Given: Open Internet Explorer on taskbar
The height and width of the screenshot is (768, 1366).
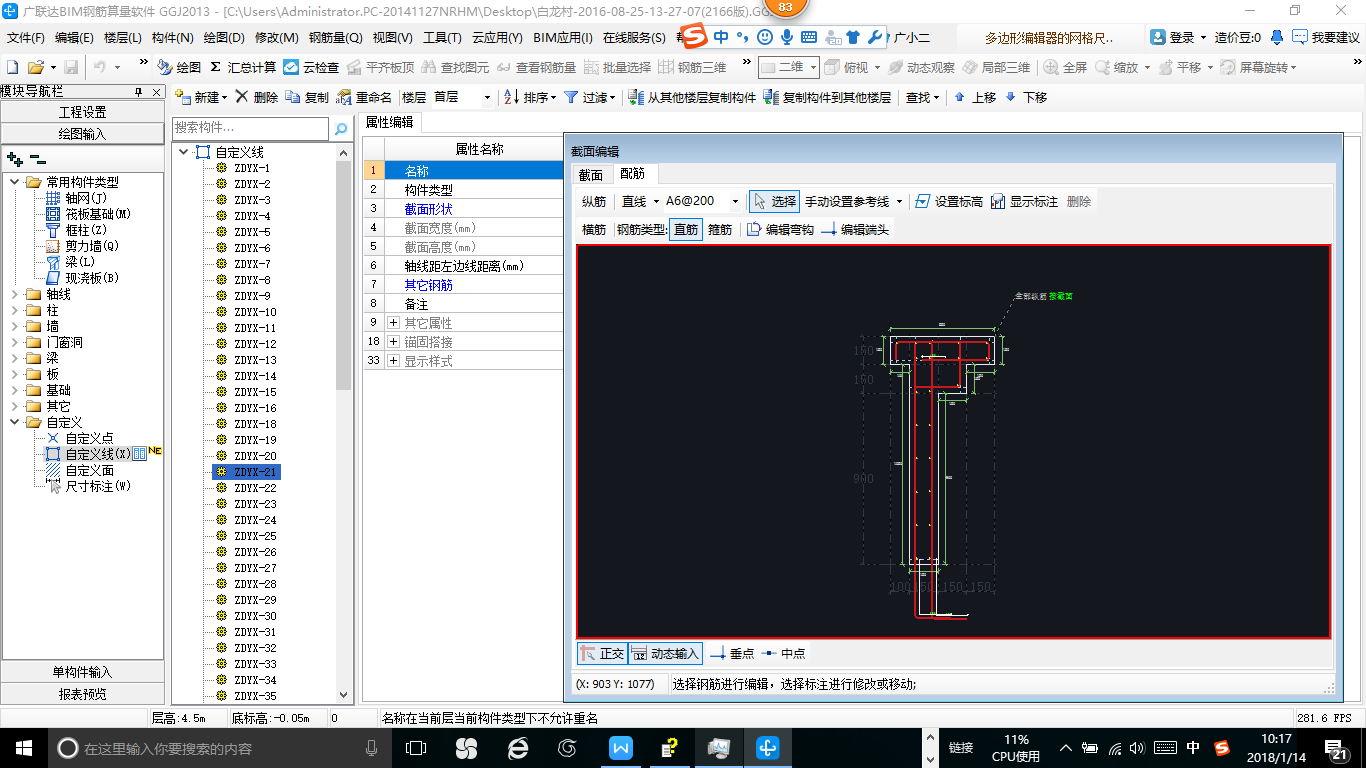Looking at the screenshot, I should pos(518,747).
